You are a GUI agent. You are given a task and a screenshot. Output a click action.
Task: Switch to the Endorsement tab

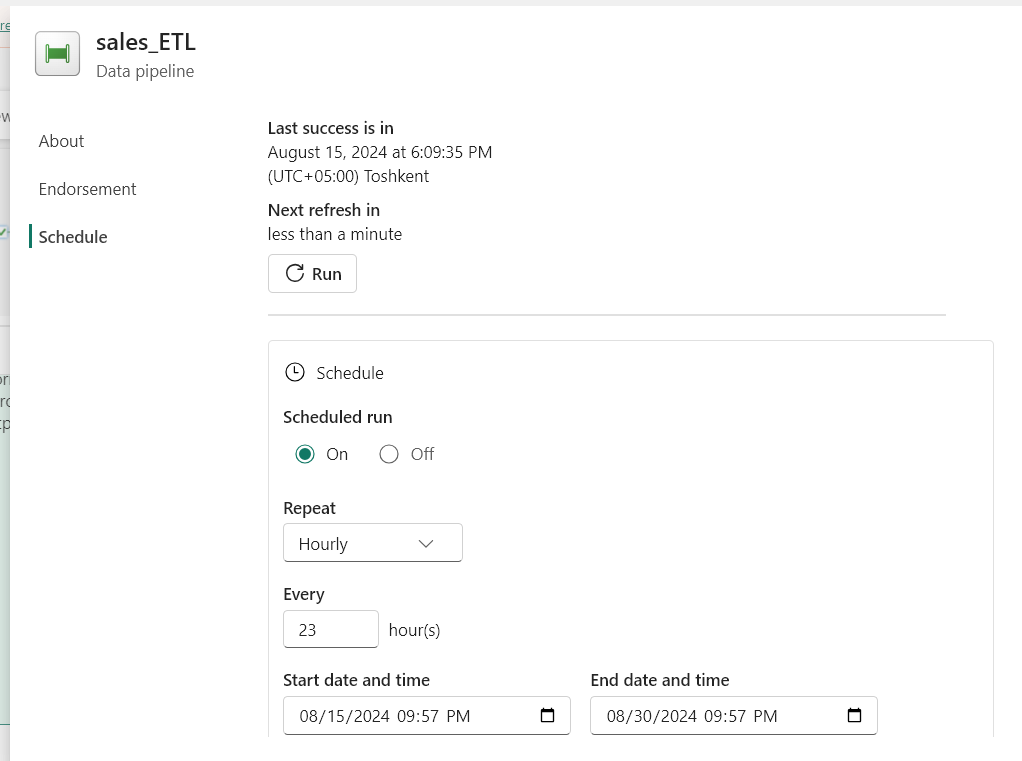(x=87, y=189)
